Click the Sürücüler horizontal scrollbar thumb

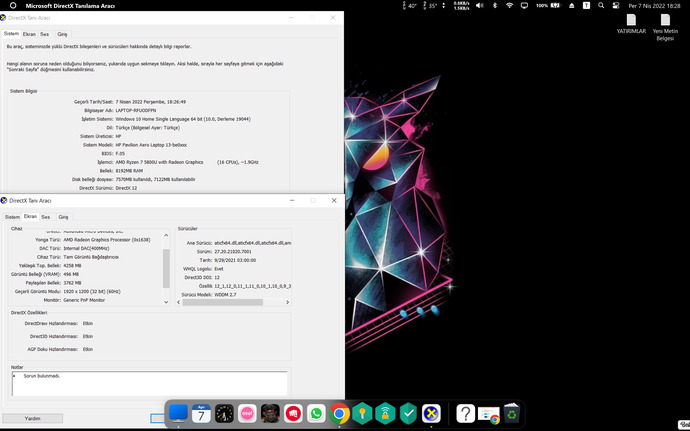222,302
